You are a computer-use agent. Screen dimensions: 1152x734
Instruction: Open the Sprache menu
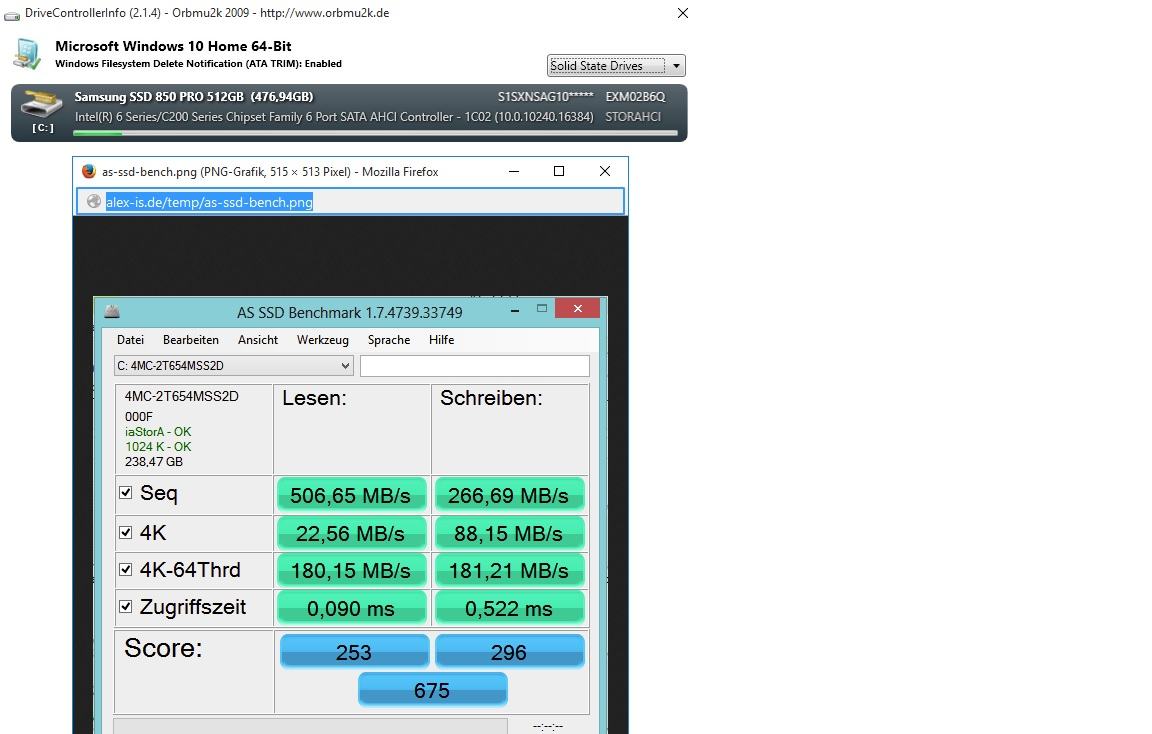tap(389, 339)
